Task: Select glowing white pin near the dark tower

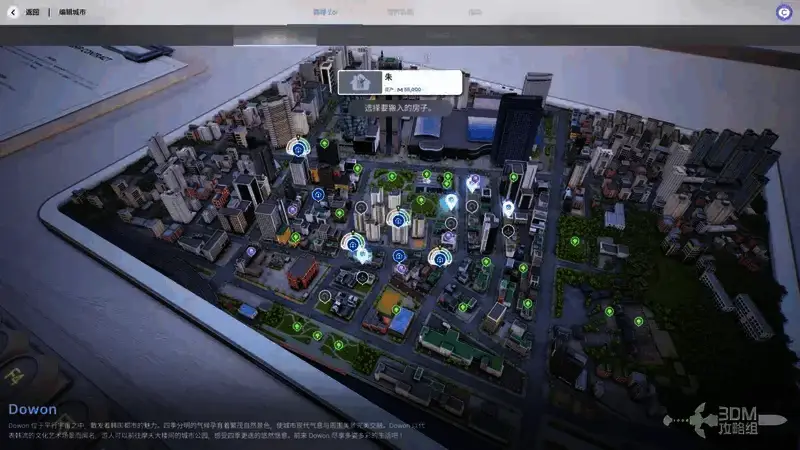Action: [x=508, y=208]
